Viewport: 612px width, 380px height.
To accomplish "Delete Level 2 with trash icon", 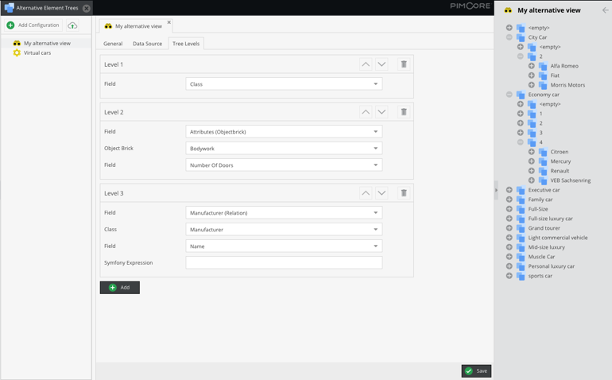I will pos(404,112).
